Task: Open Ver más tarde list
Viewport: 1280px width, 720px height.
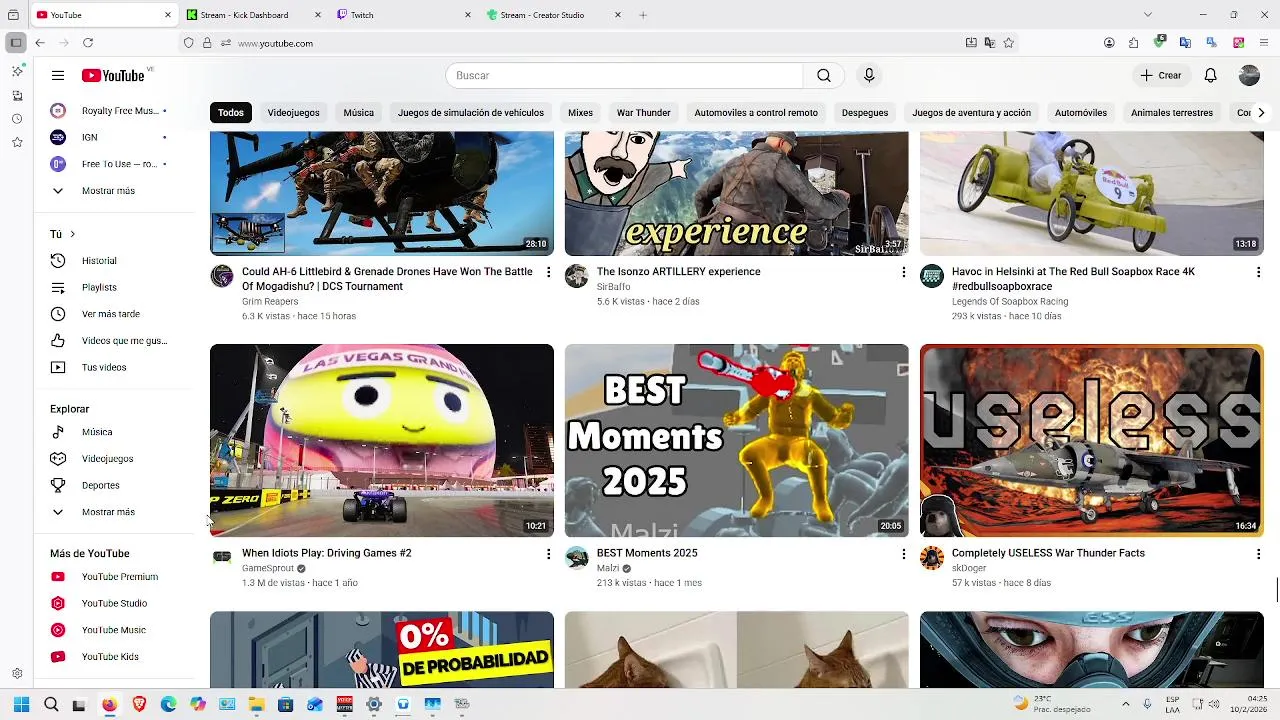Action: [109, 314]
